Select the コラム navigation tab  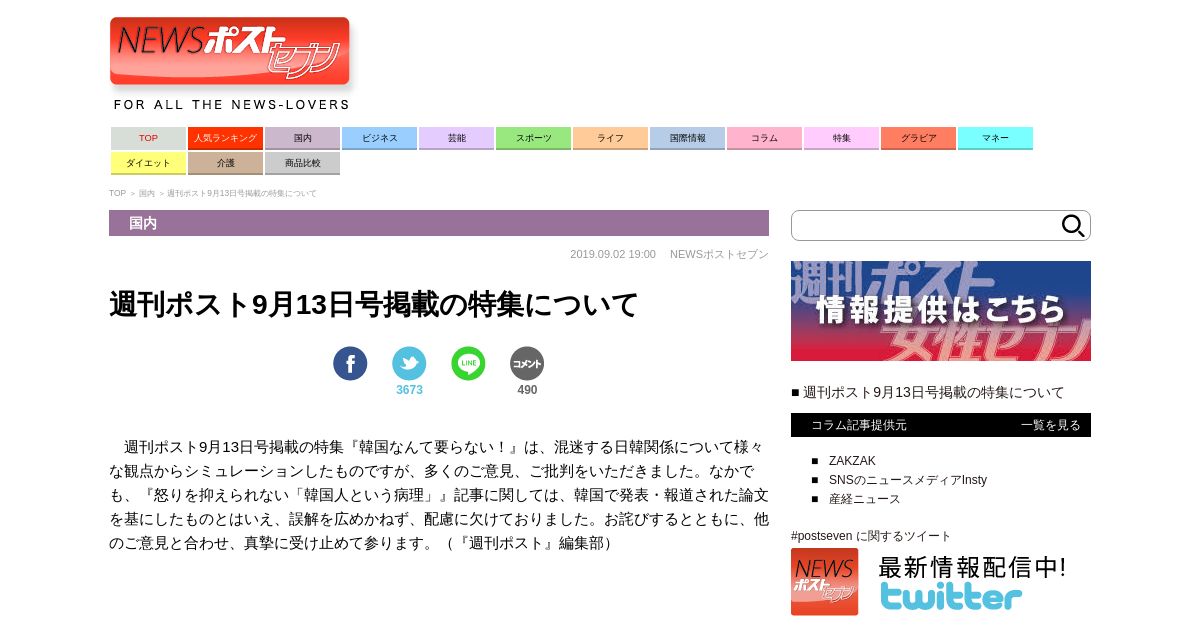pos(764,138)
